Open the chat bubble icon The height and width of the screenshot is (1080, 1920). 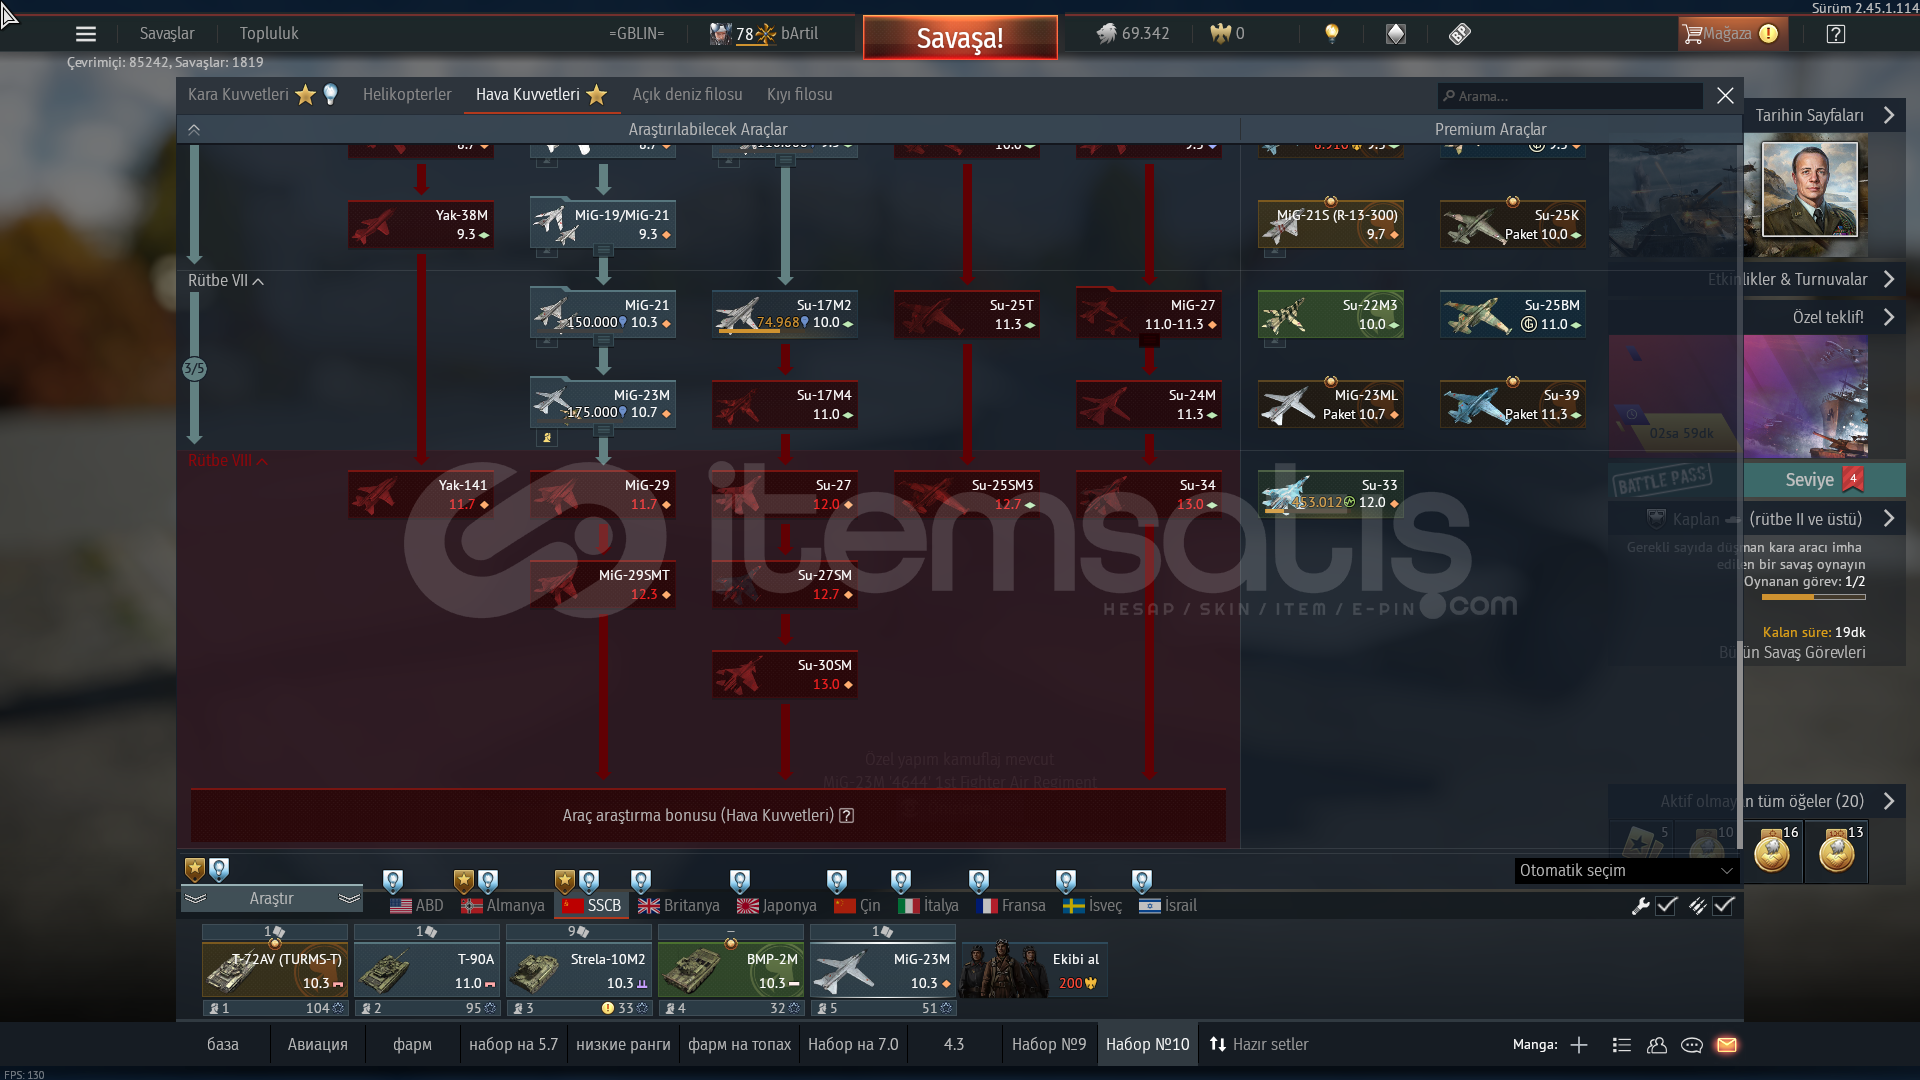click(x=1692, y=1045)
